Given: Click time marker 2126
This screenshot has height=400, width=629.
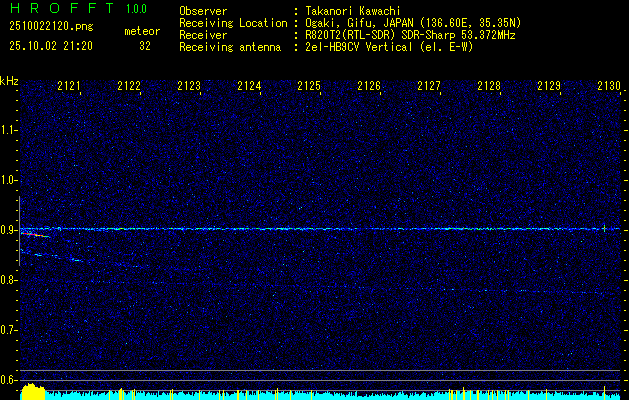Looking at the screenshot, I should coord(369,86).
